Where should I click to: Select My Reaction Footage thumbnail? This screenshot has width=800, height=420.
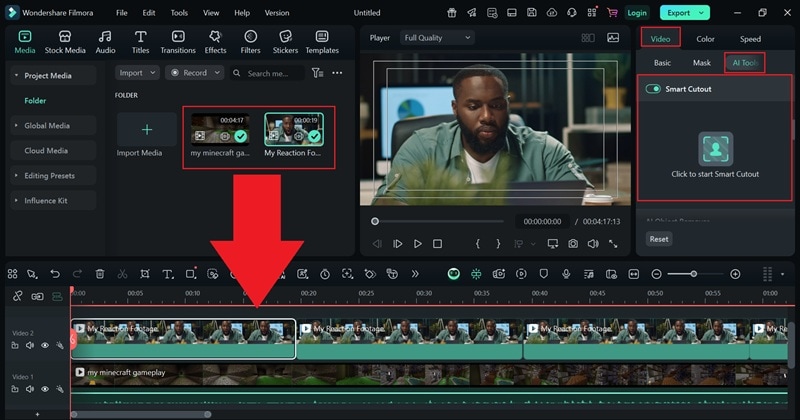293,129
